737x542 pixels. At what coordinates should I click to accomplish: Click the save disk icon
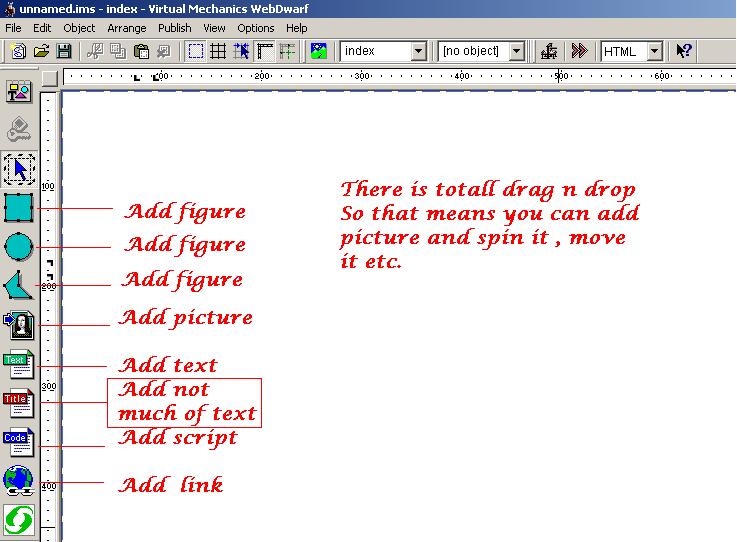(x=64, y=51)
